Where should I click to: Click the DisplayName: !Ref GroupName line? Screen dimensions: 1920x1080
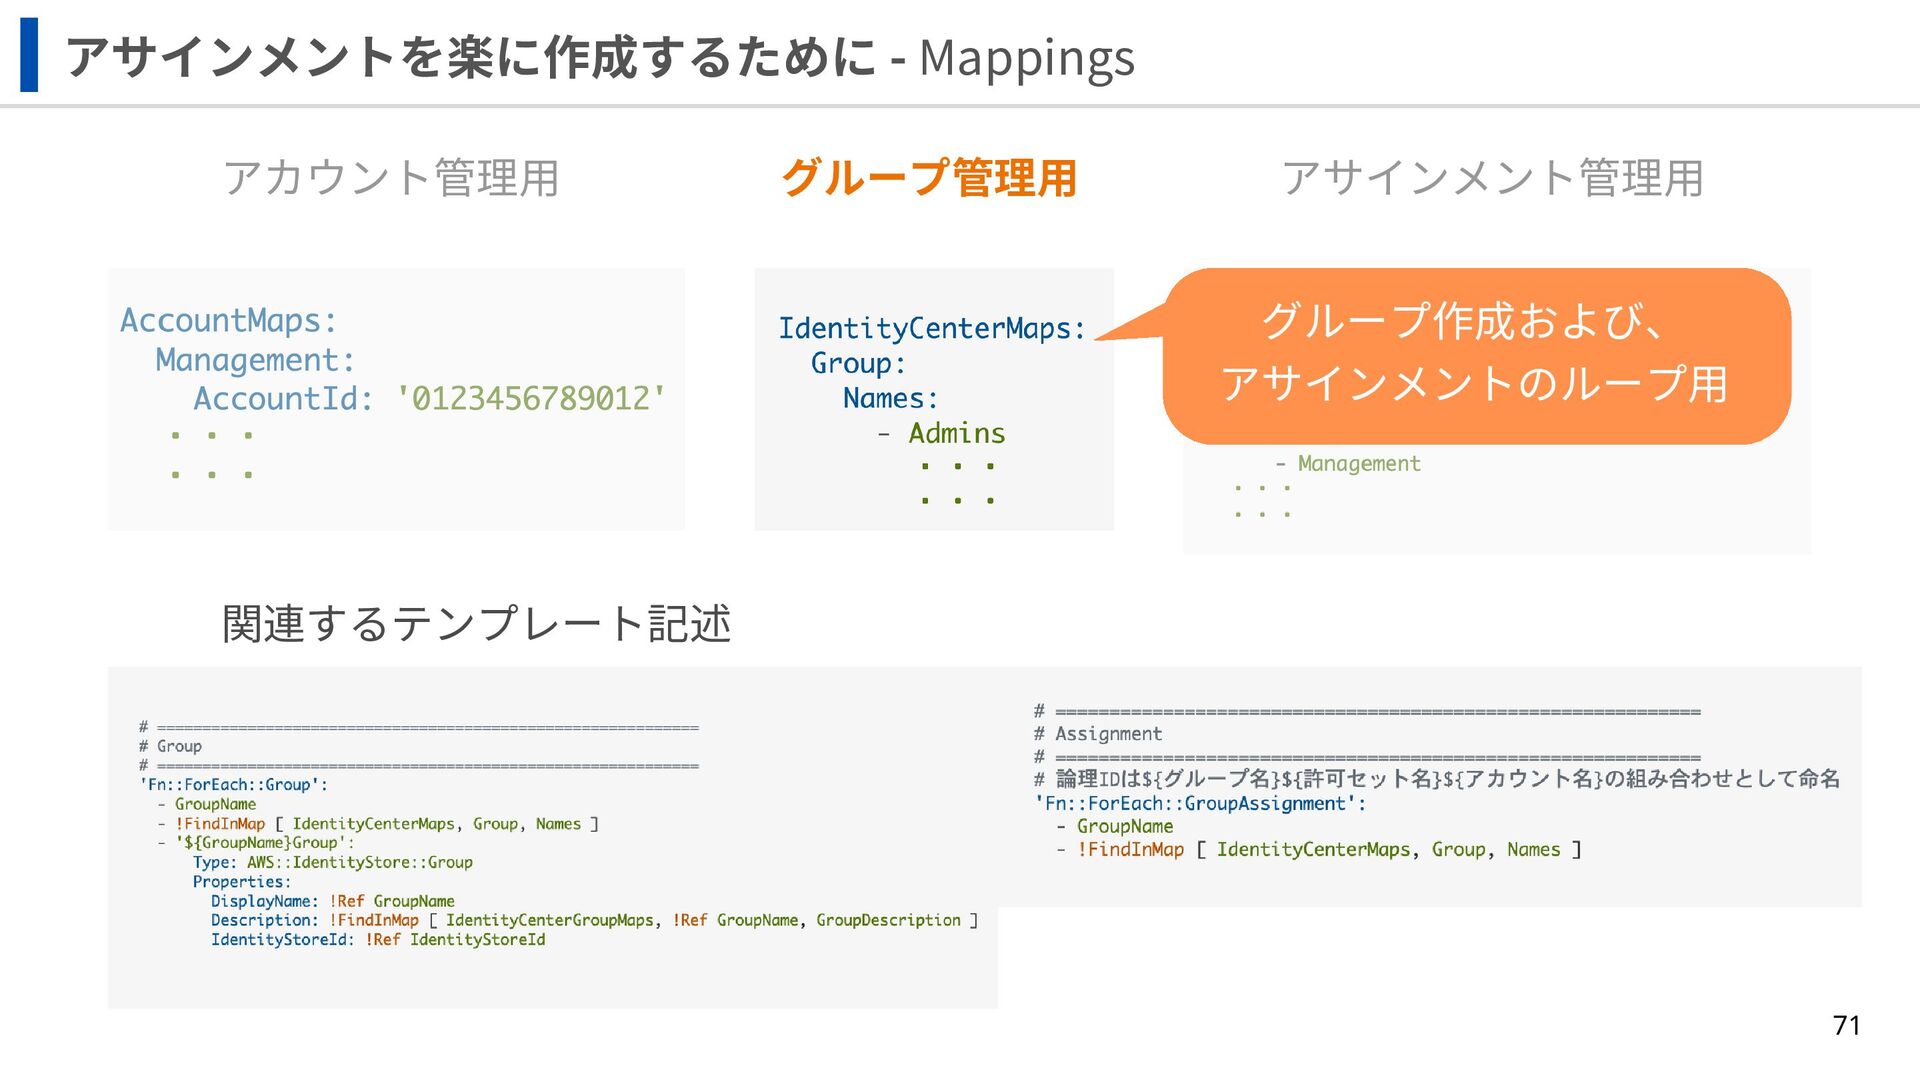point(332,901)
